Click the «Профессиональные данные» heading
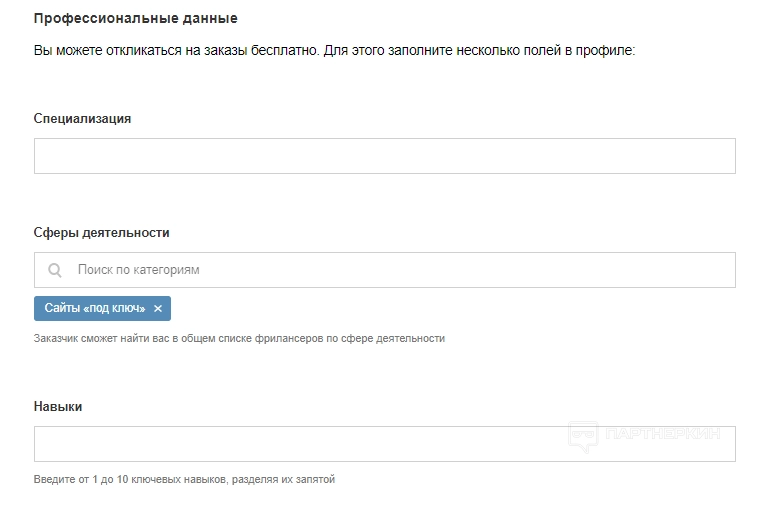The height and width of the screenshot is (505, 771). coord(136,19)
